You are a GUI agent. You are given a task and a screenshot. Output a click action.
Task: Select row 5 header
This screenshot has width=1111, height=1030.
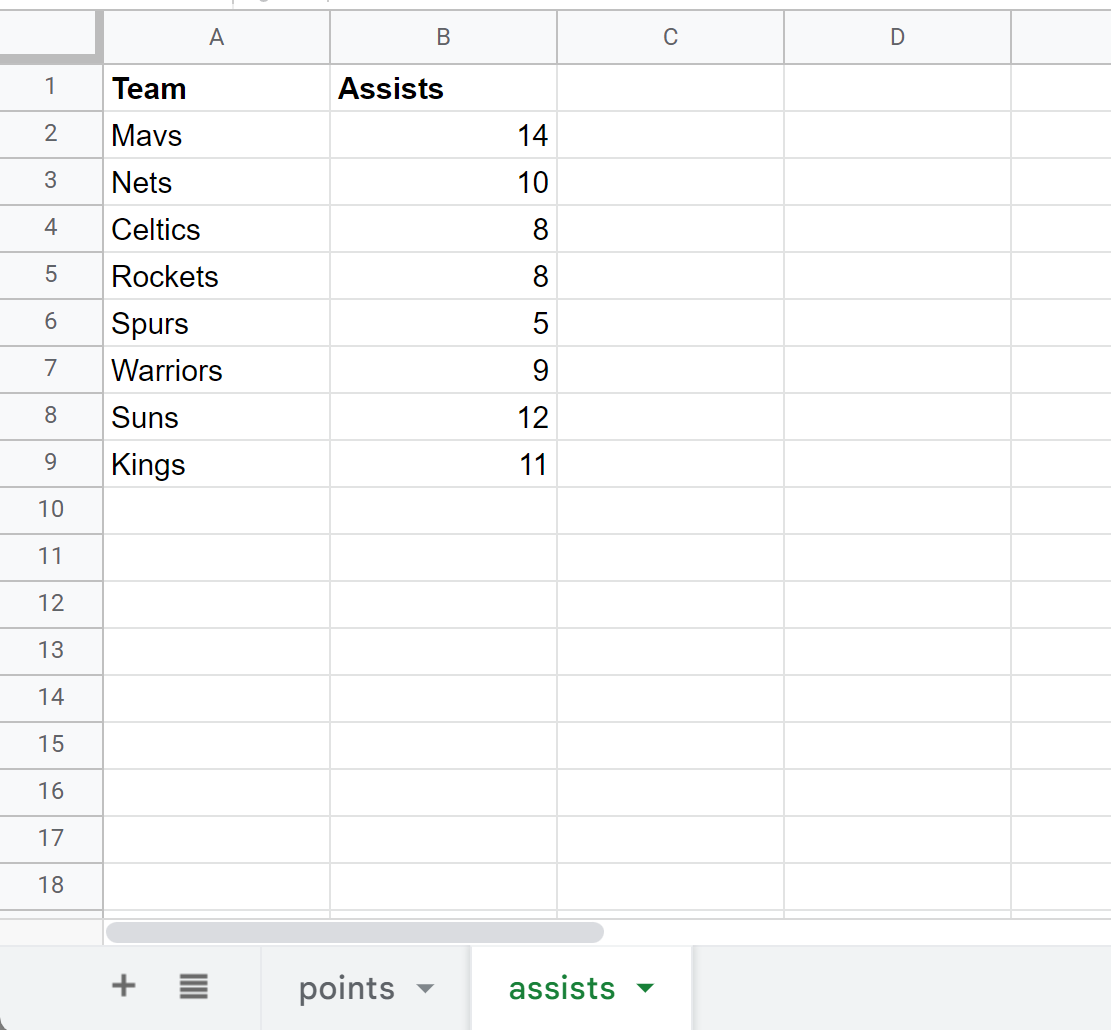point(51,275)
